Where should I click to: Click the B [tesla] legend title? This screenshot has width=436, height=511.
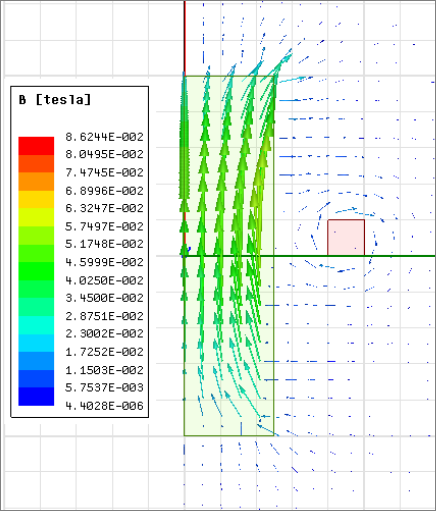click(55, 99)
